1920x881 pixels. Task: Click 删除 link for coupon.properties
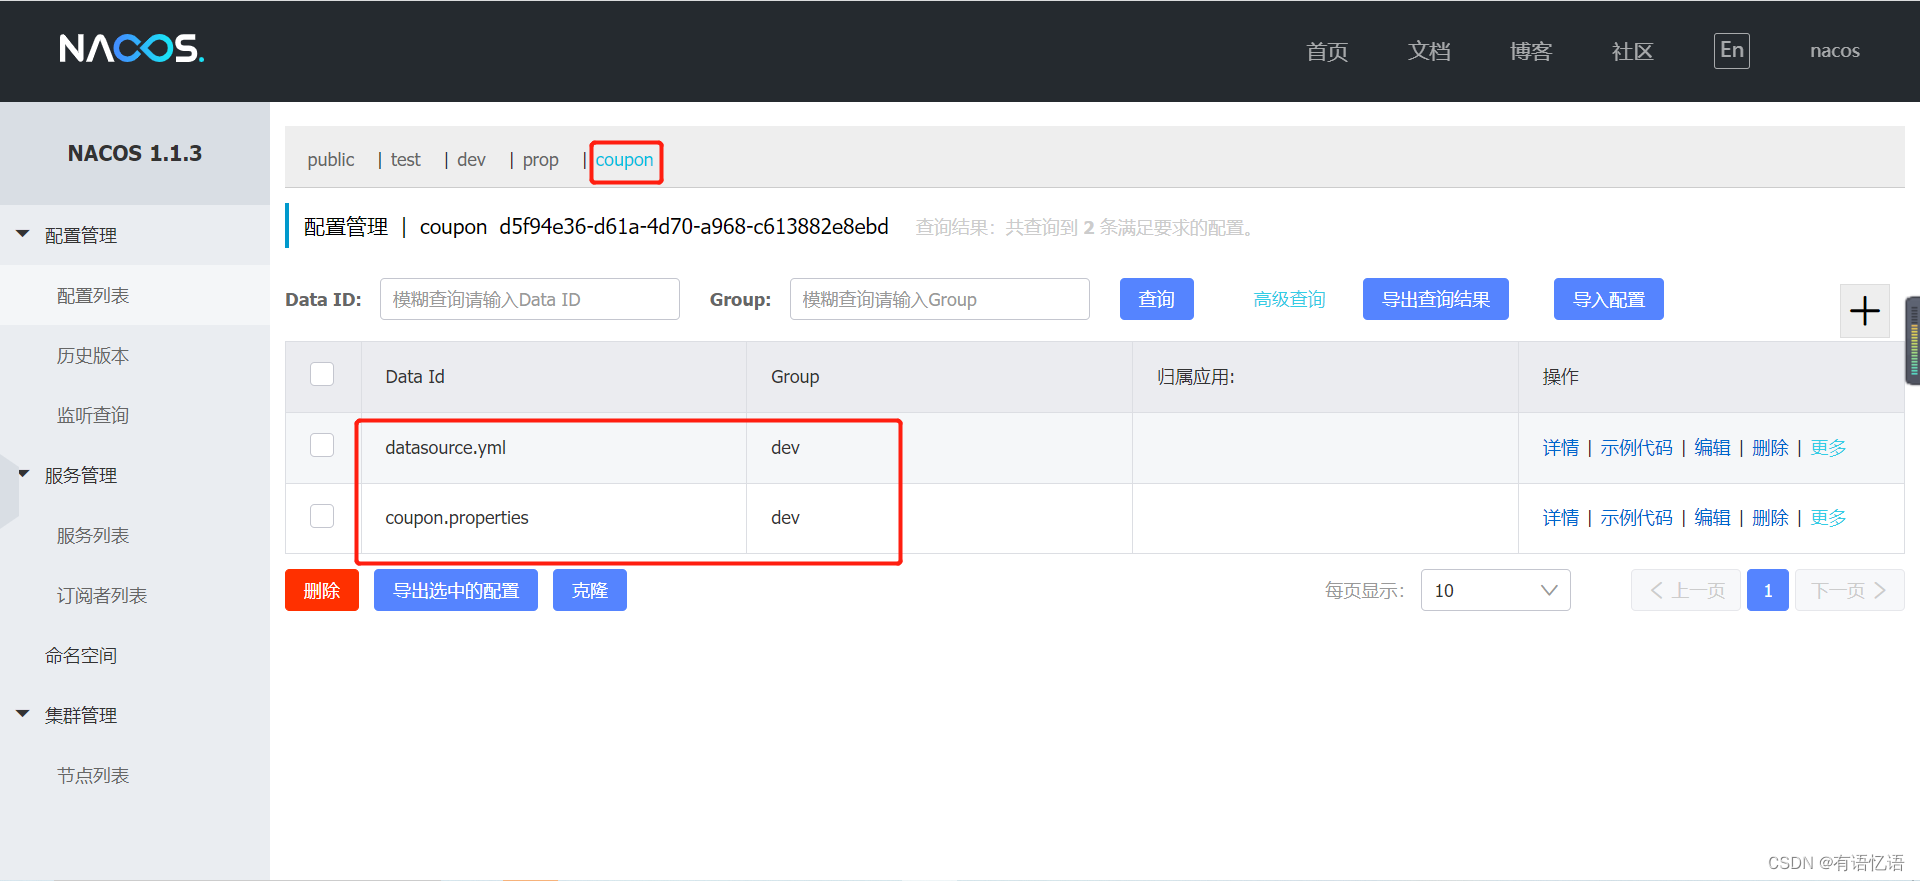tap(1770, 518)
